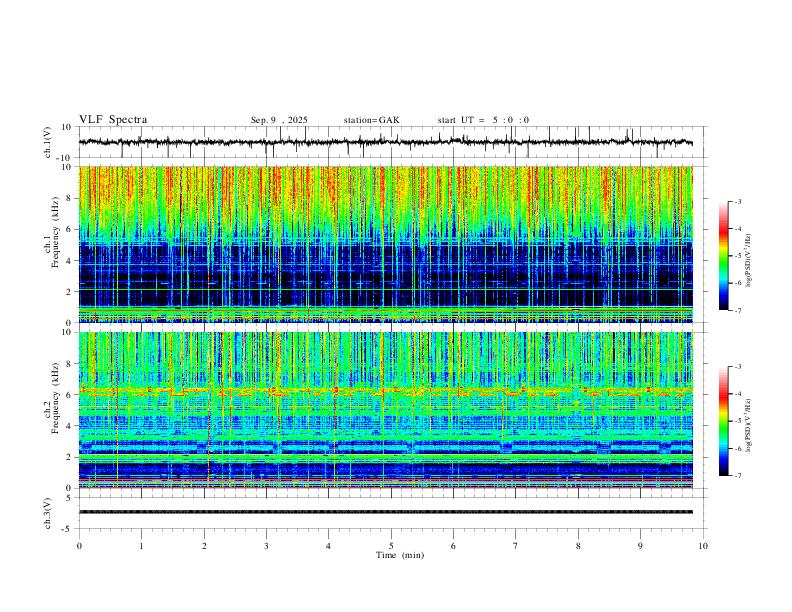Click the ch.1 spectrogram panel
The height and width of the screenshot is (612, 792).
coord(386,244)
